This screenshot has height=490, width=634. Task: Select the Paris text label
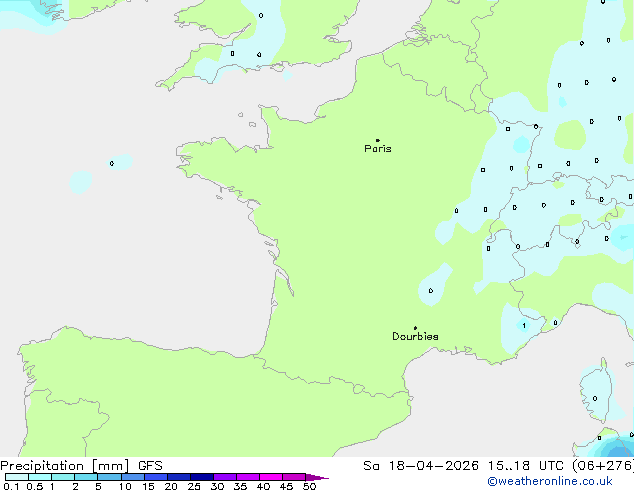378,149
